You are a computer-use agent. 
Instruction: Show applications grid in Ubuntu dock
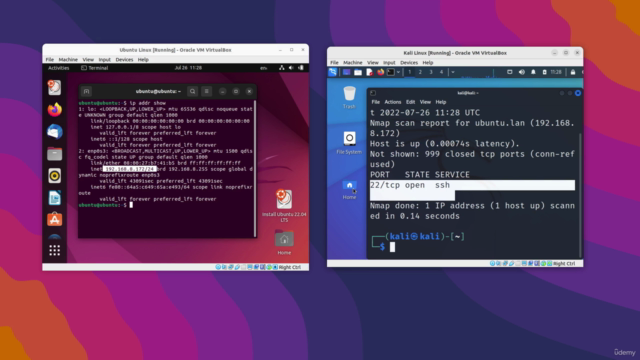[55, 250]
